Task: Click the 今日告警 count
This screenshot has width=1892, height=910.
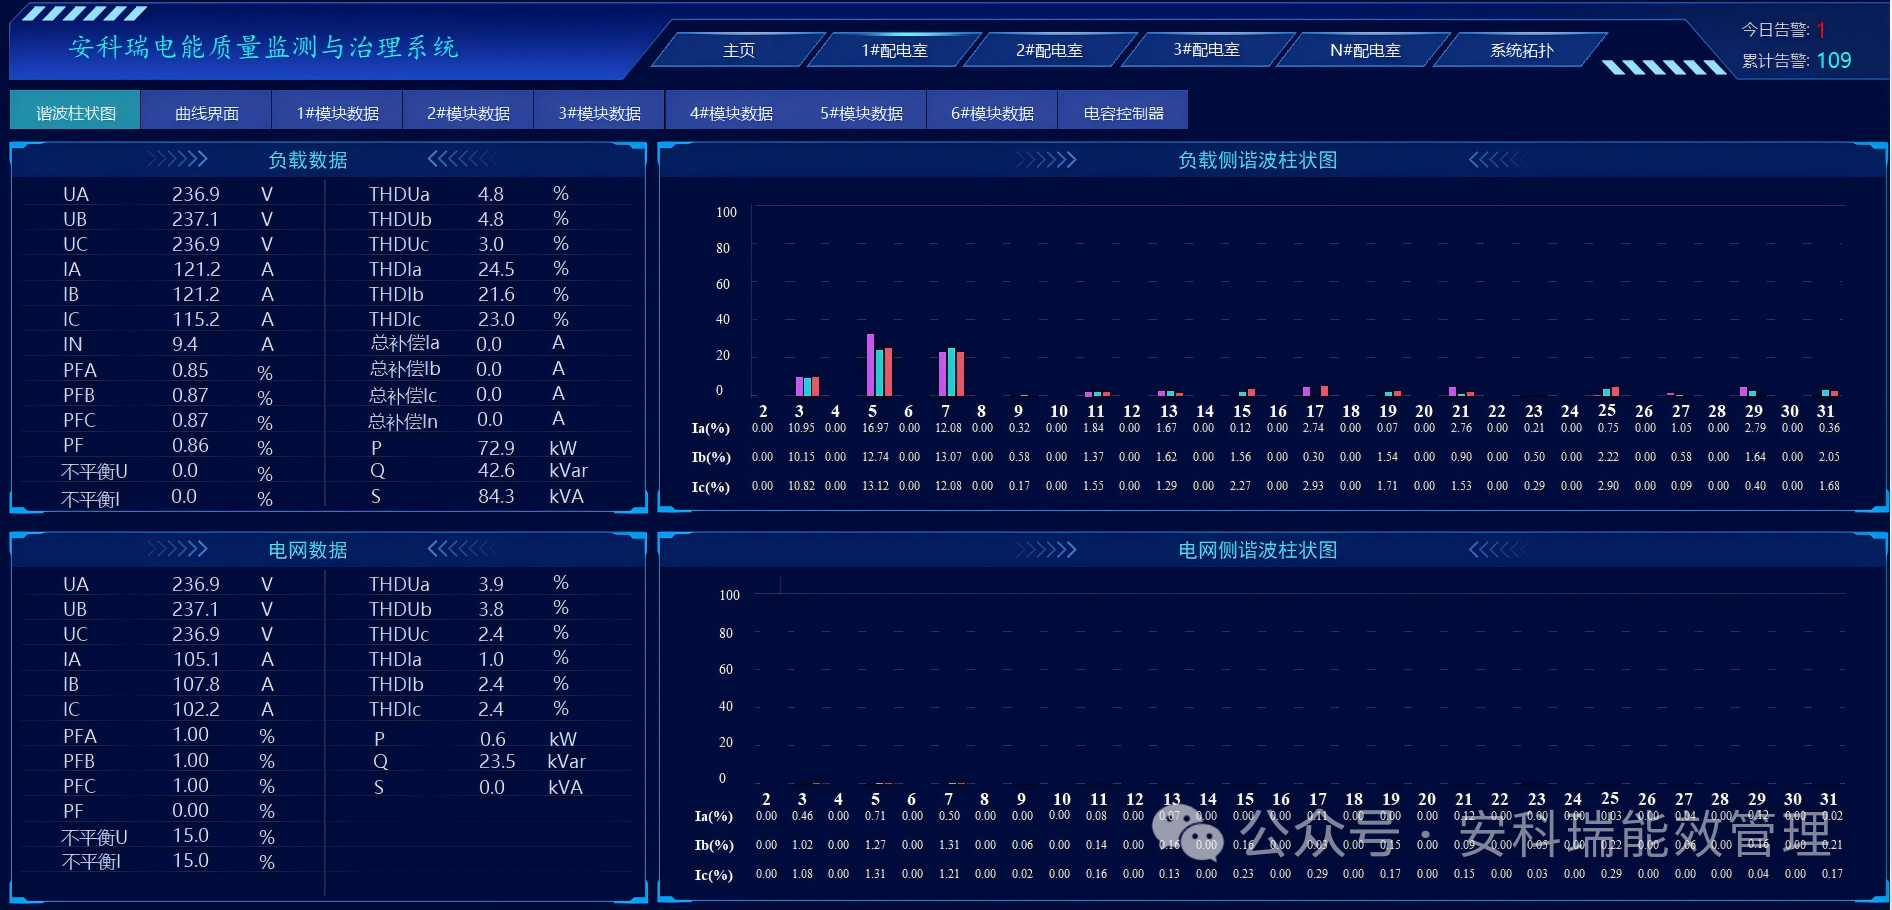Action: pos(1821,30)
